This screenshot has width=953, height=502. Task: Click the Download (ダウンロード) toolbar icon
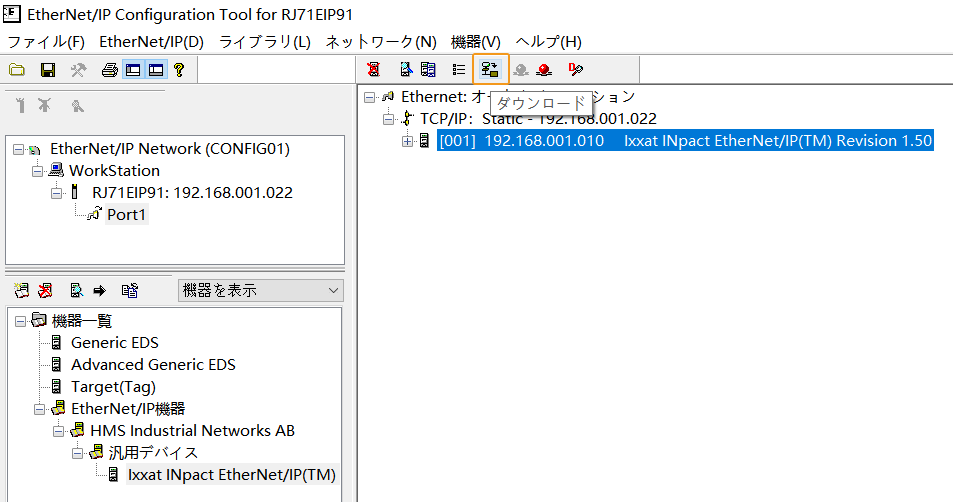(x=490, y=69)
